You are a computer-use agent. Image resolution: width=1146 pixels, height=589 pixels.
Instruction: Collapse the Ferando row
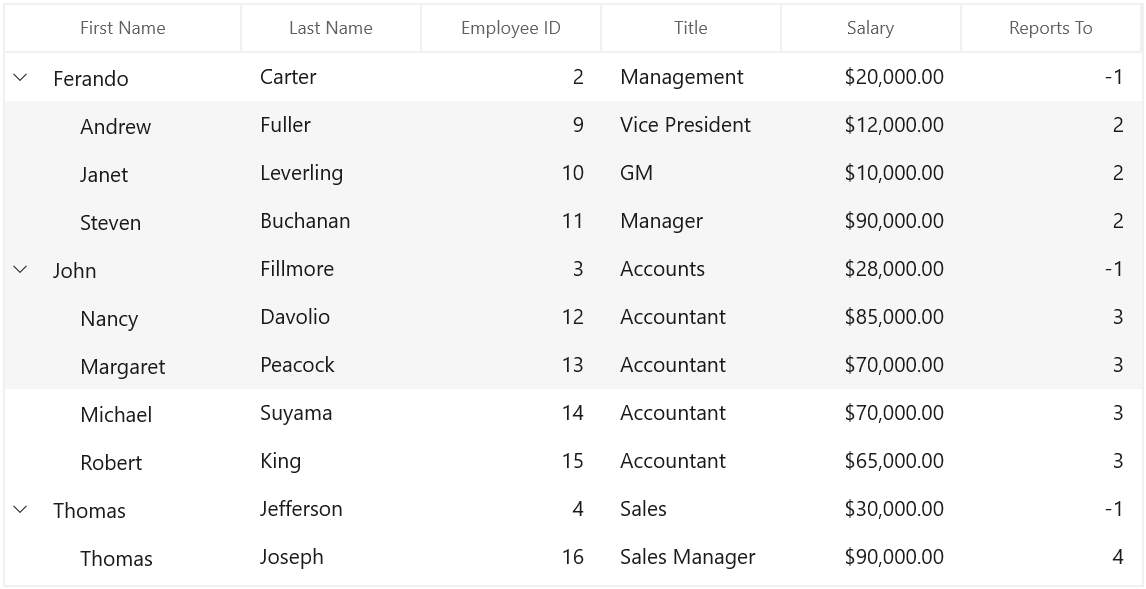pos(20,77)
